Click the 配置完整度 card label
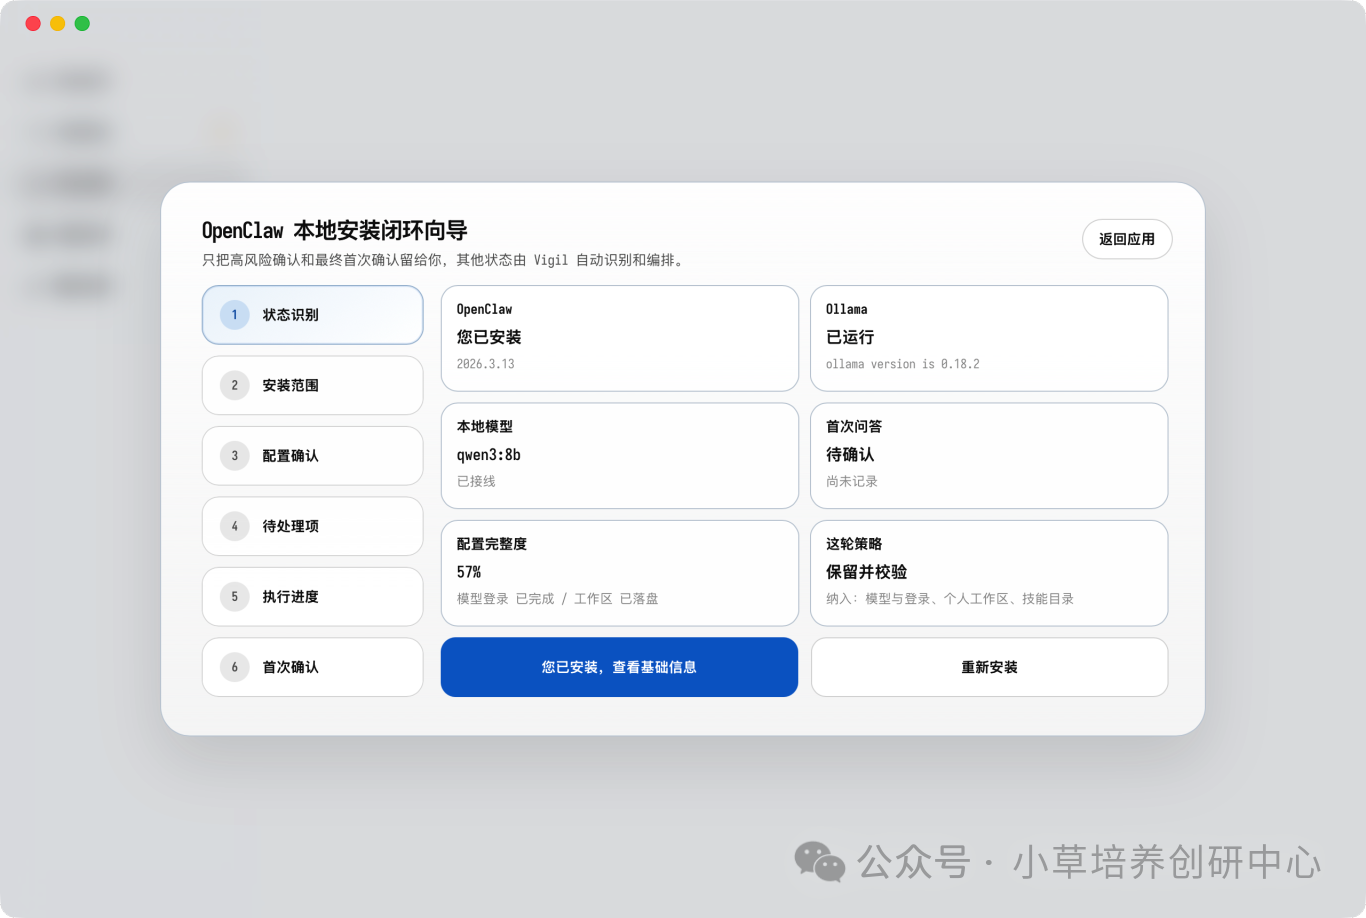This screenshot has height=918, width=1366. [x=492, y=544]
